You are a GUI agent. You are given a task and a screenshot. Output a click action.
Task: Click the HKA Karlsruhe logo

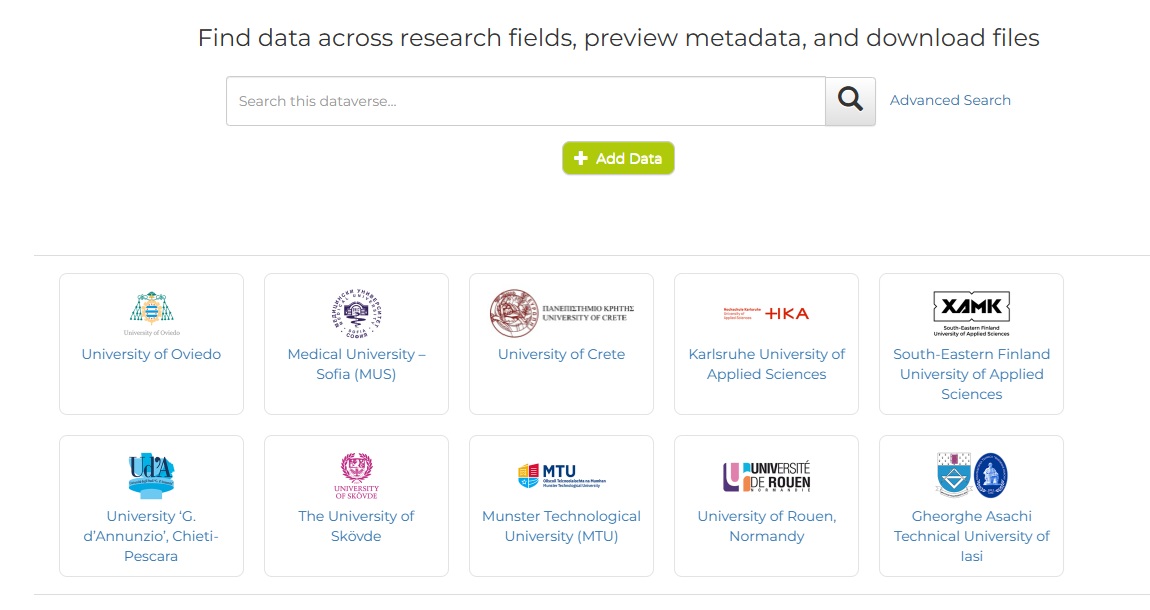(766, 313)
